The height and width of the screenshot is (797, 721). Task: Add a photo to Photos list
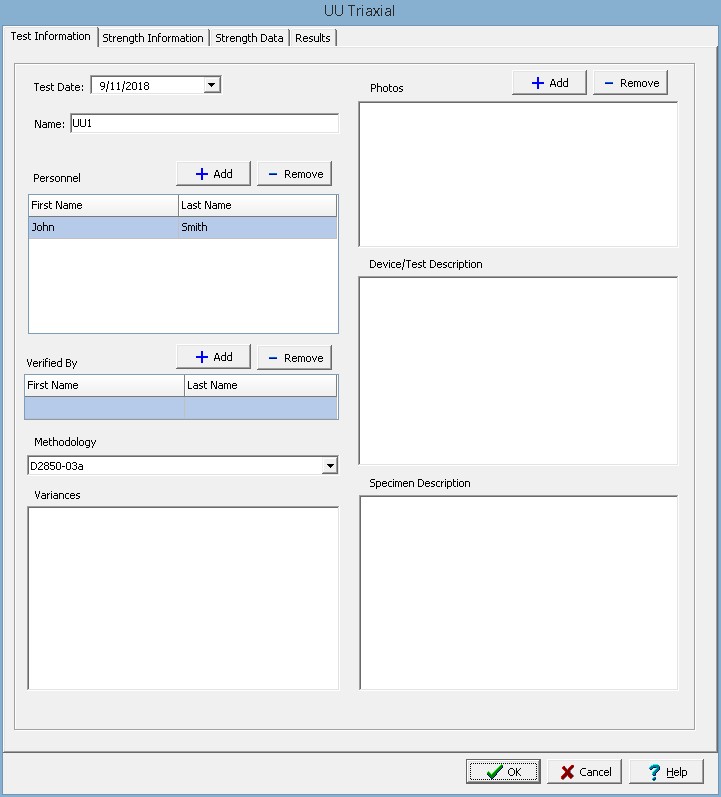click(549, 83)
